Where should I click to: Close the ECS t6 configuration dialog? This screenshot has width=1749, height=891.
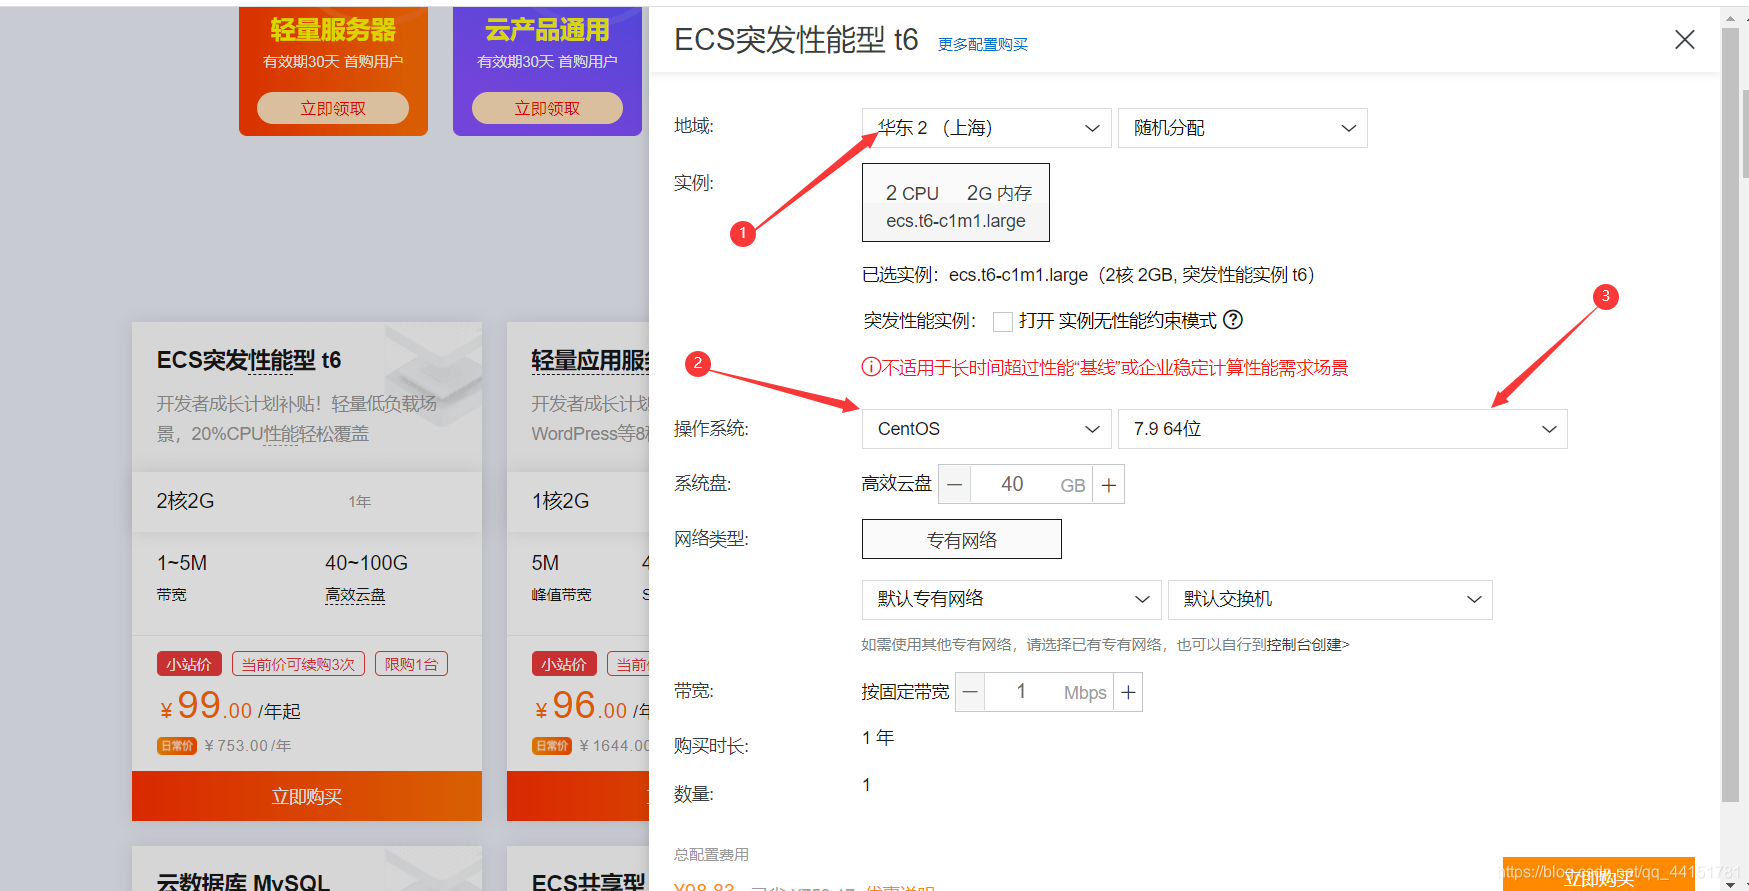[1684, 39]
